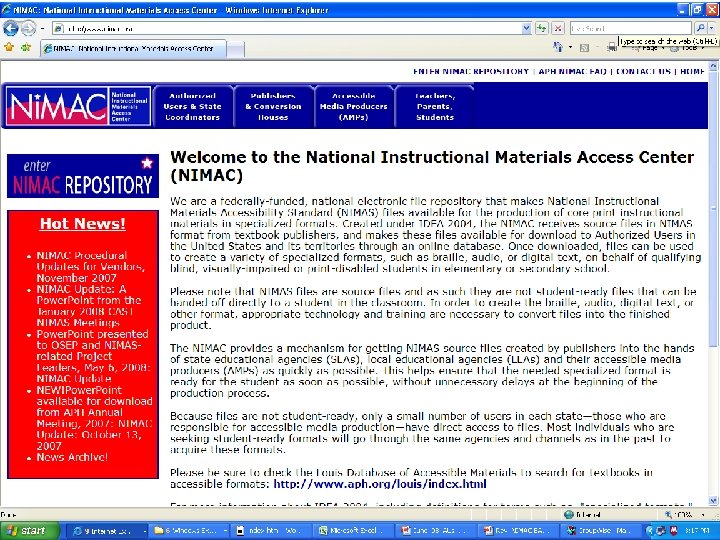Click the red Stop loading icon
The width and height of the screenshot is (720, 540).
(x=558, y=28)
